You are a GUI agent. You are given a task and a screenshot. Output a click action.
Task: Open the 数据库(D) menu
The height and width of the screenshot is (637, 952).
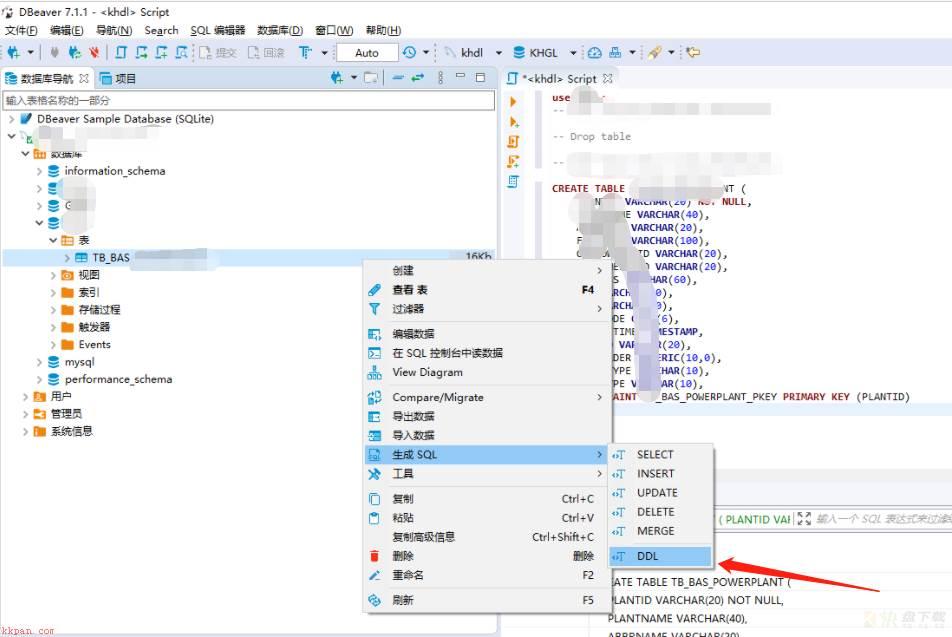pyautogui.click(x=280, y=30)
